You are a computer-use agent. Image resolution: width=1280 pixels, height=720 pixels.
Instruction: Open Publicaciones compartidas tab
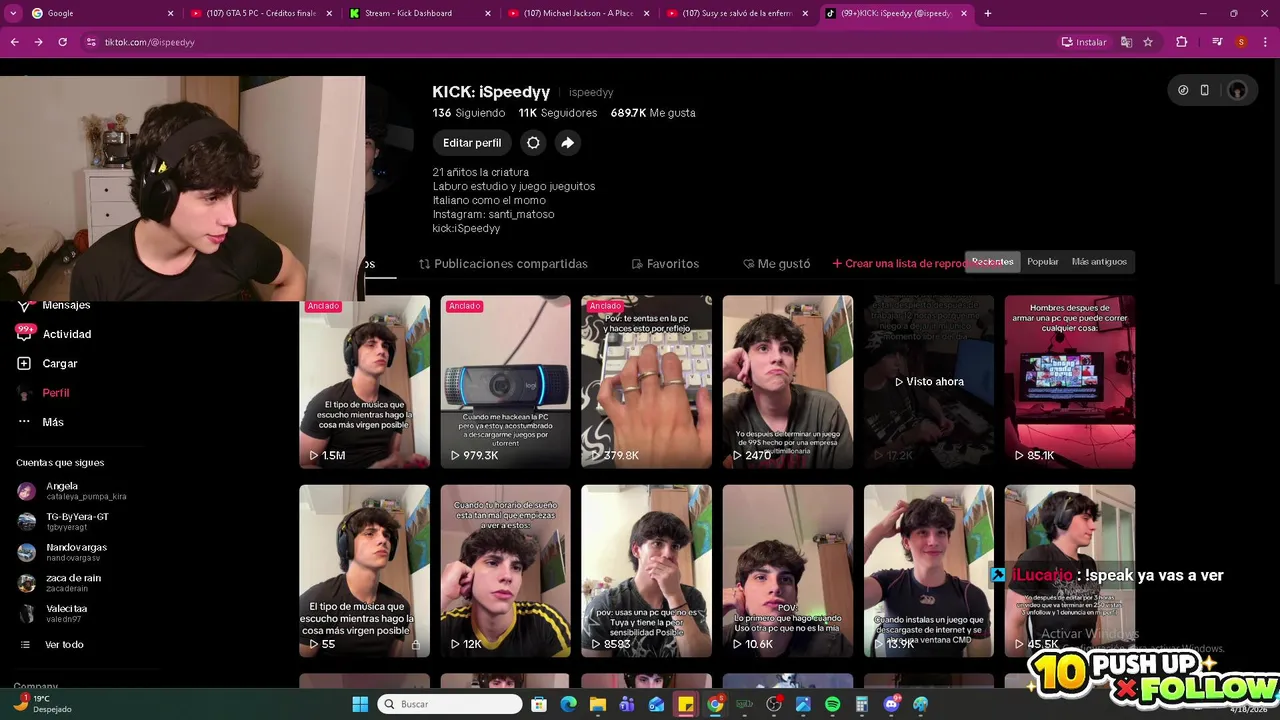coord(503,264)
